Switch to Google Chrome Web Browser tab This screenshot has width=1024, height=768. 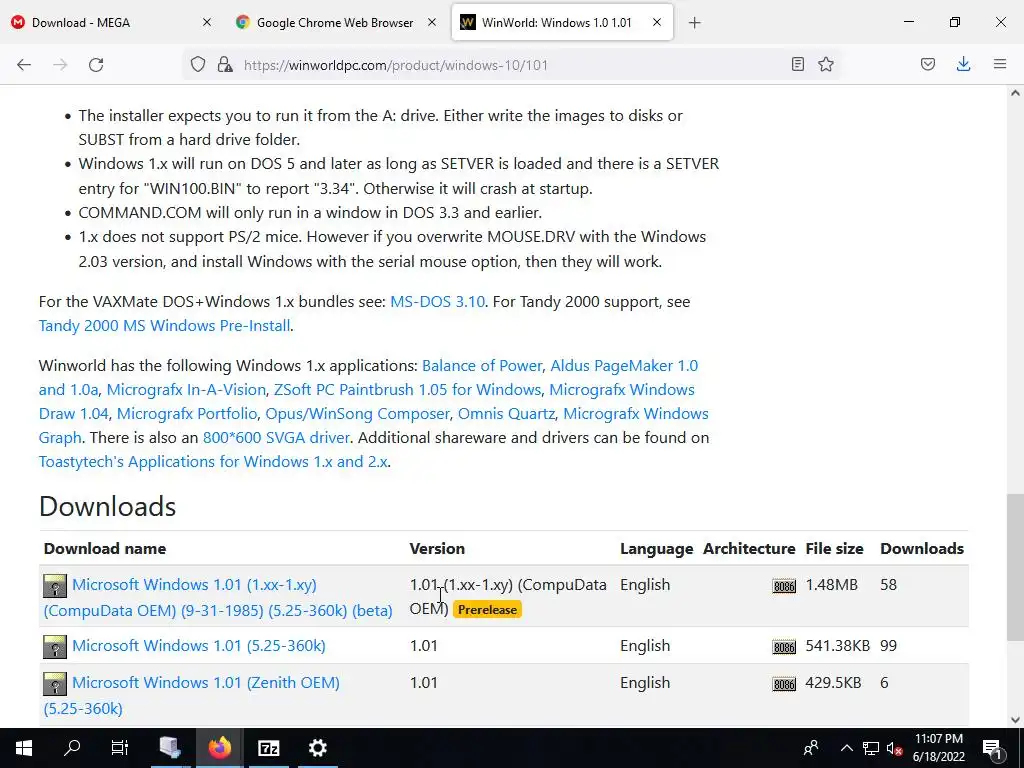334,22
